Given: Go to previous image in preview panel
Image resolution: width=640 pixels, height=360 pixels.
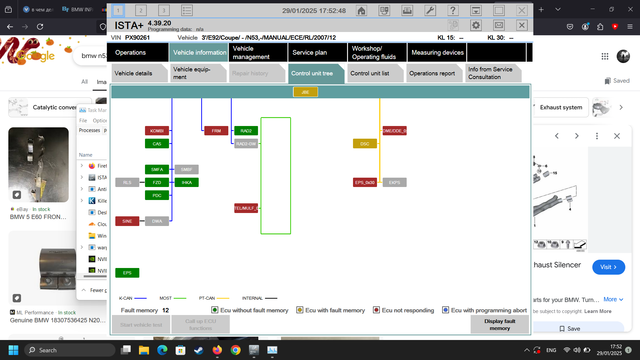Looking at the screenshot, I should point(557,136).
